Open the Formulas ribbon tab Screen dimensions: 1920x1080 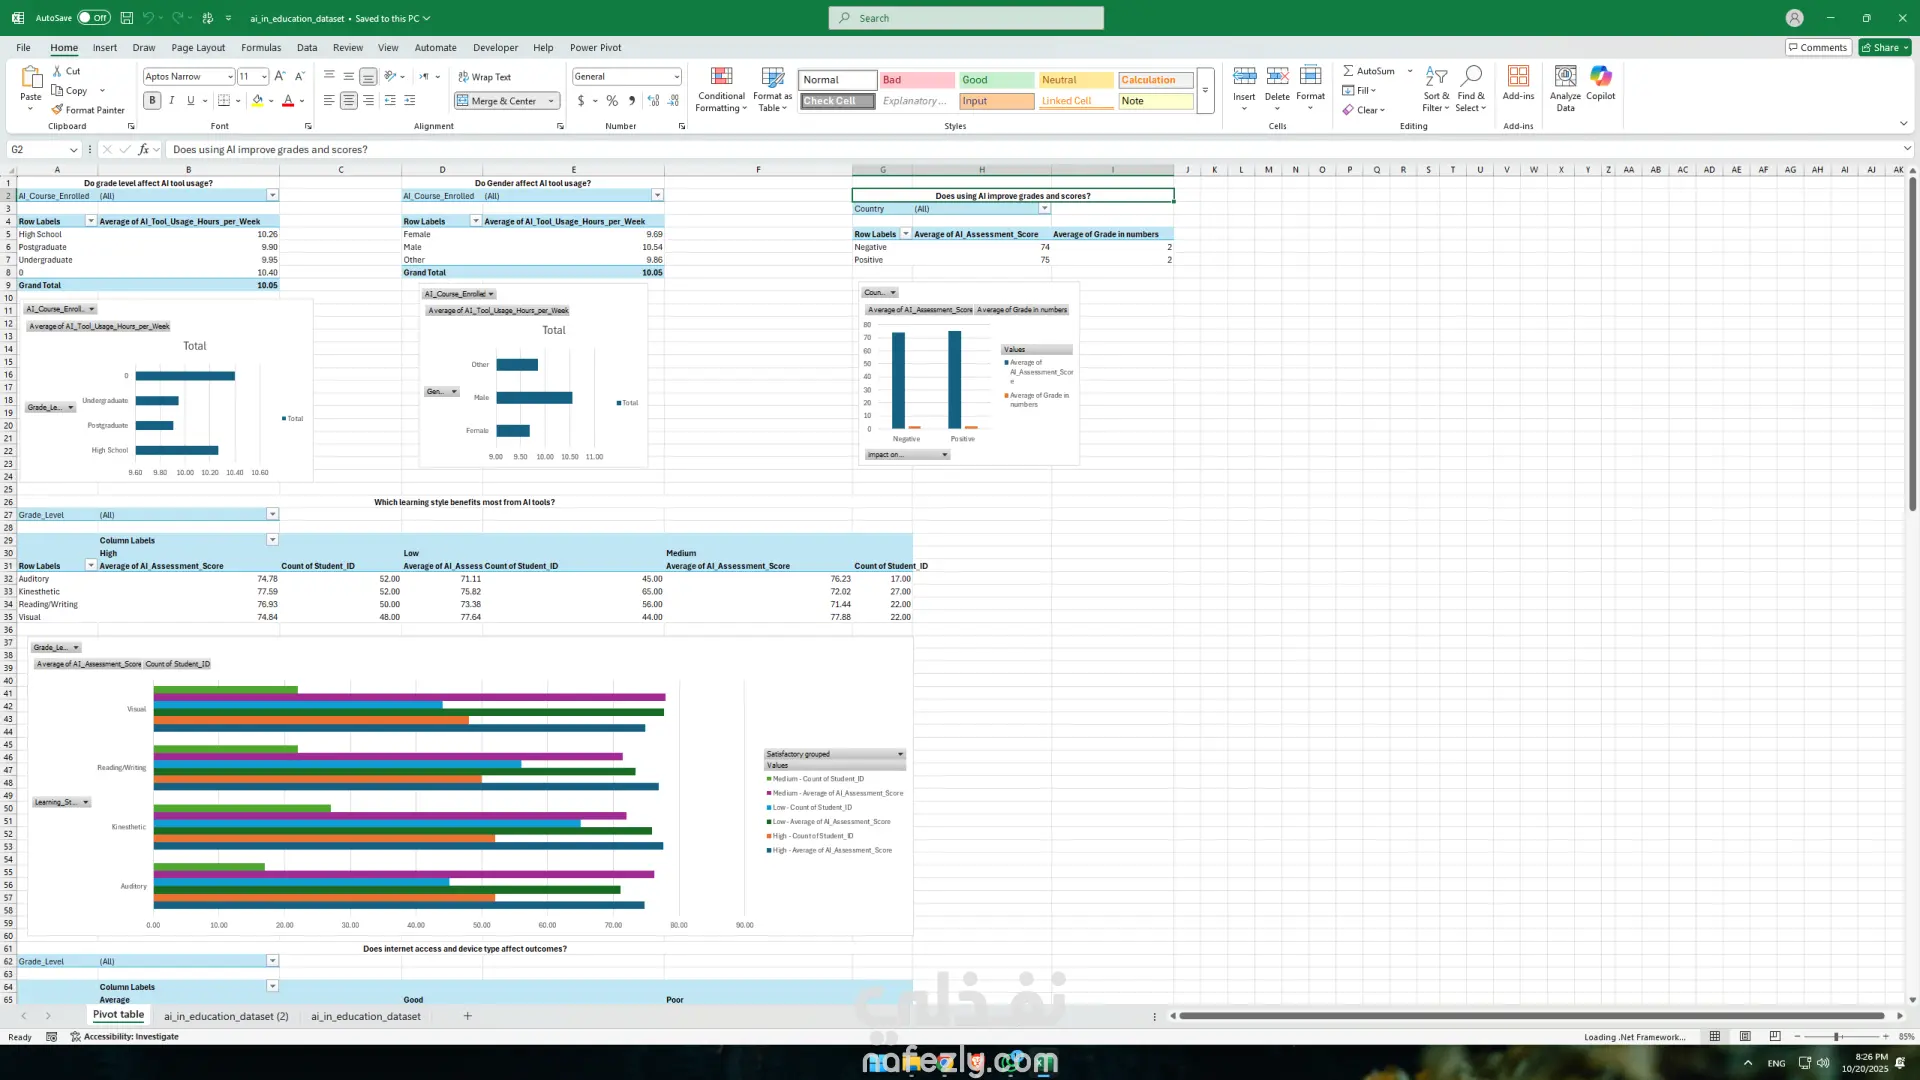click(x=260, y=47)
